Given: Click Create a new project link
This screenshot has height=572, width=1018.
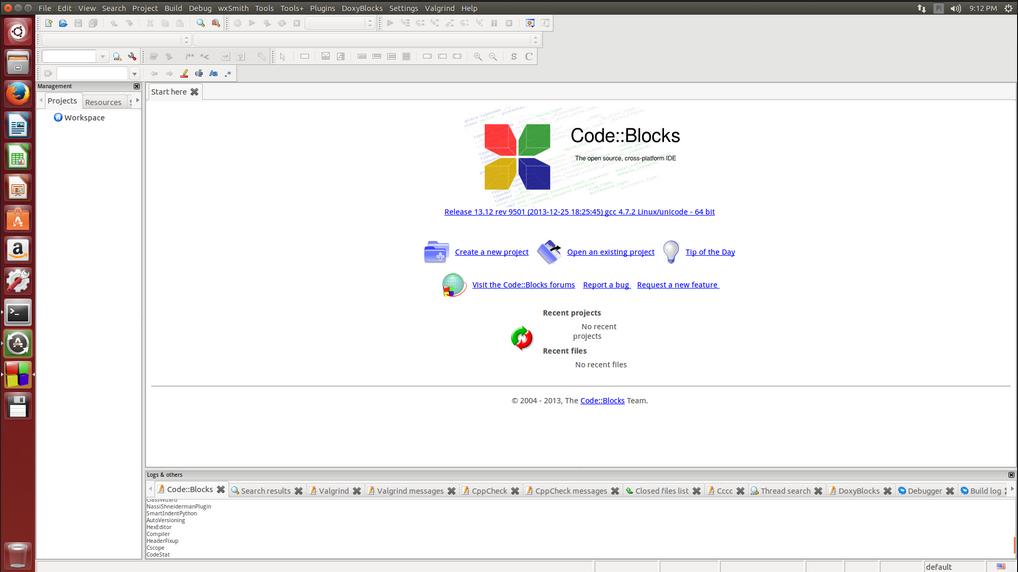Looking at the screenshot, I should pos(491,252).
